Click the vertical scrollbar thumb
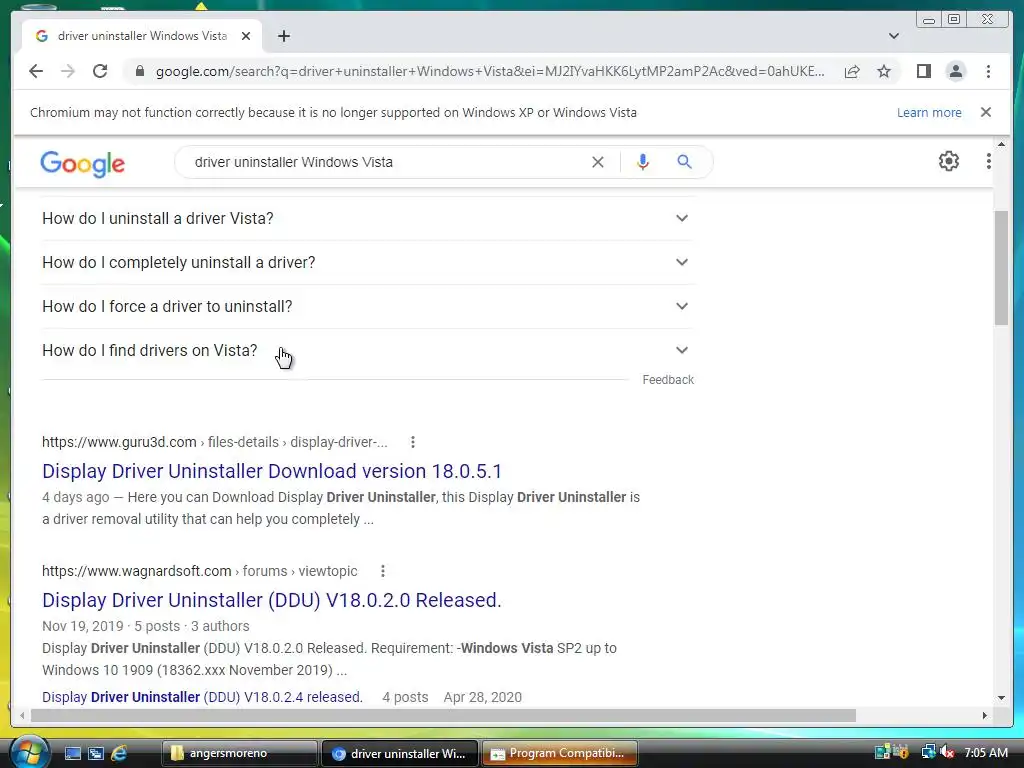The height and width of the screenshot is (768, 1024). click(x=1001, y=268)
